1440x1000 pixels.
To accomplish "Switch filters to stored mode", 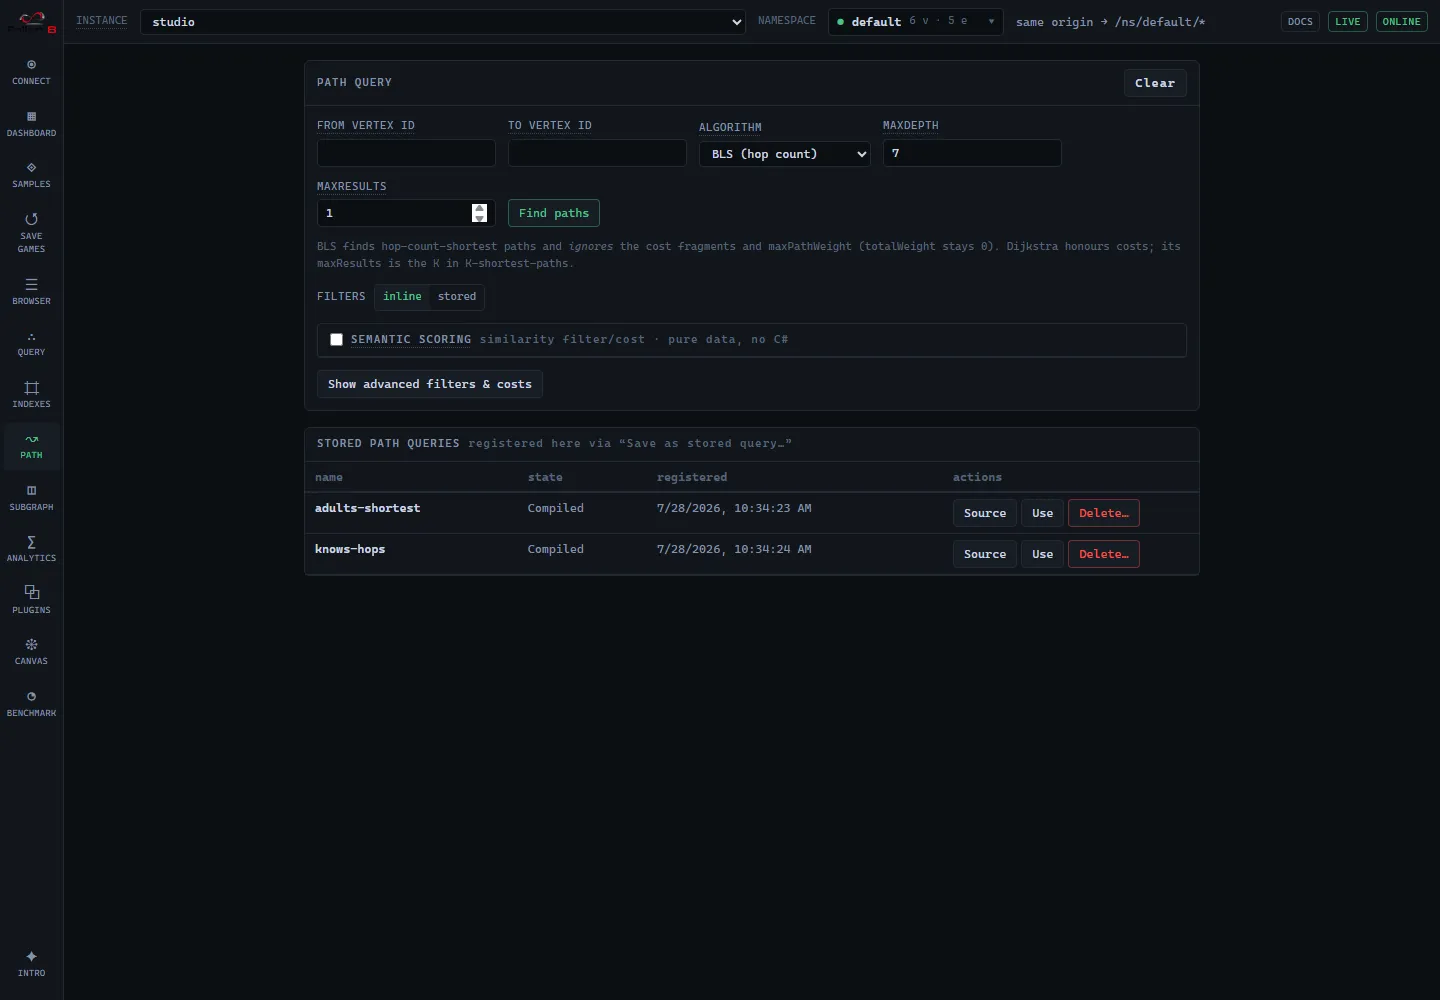I will (x=457, y=297).
